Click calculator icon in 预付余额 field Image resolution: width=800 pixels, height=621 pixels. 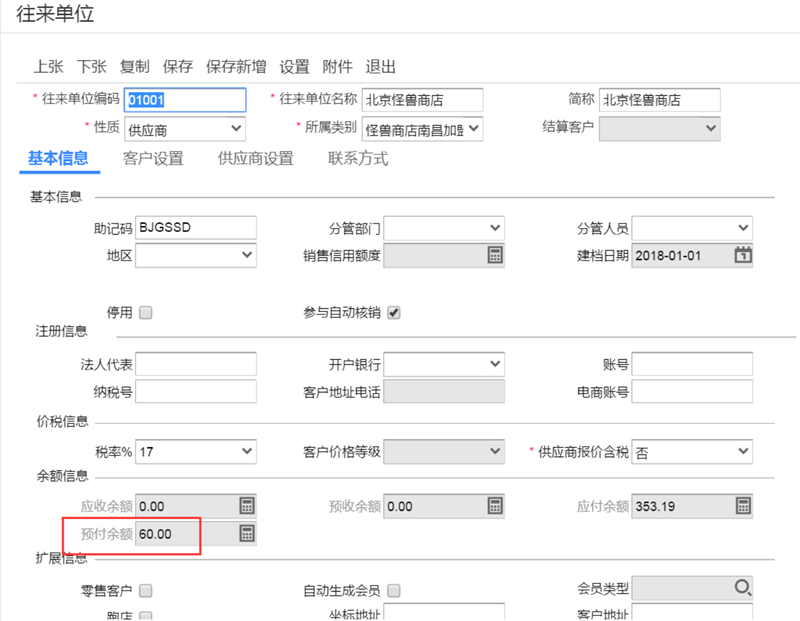coord(247,533)
